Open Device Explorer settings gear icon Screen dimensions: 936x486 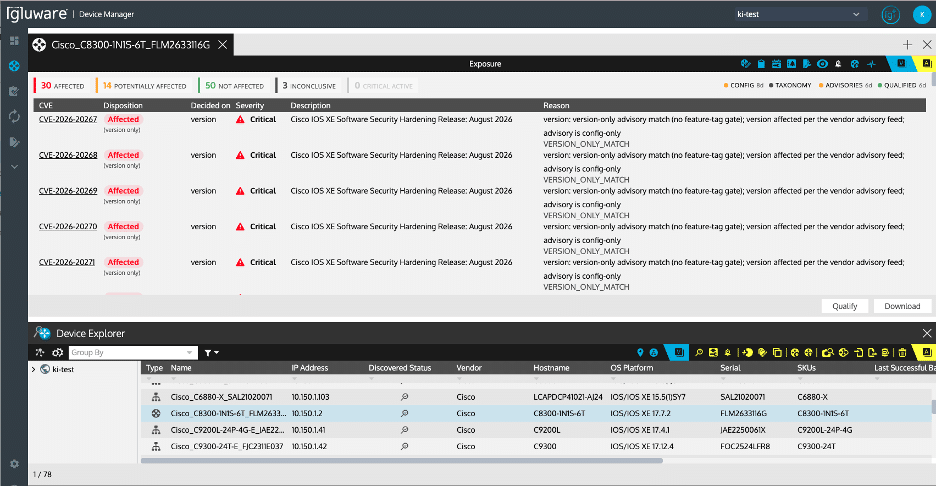tap(57, 352)
